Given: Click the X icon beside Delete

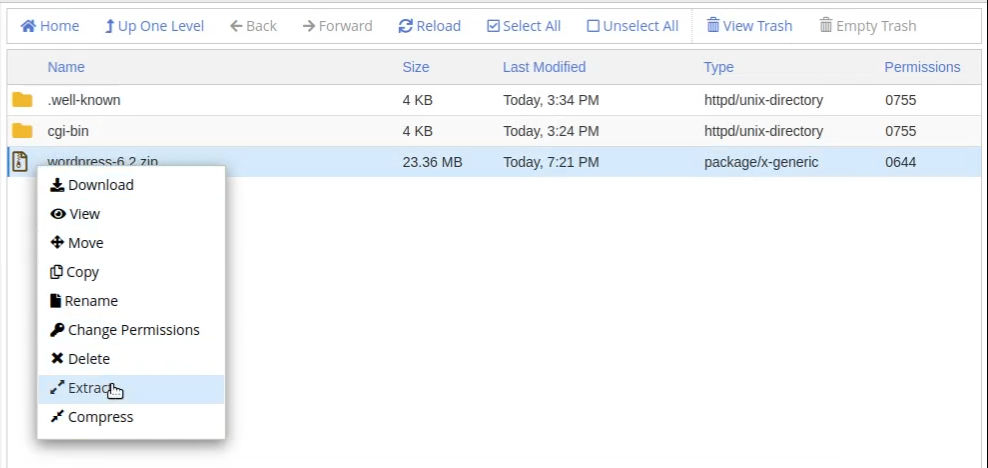Looking at the screenshot, I should pyautogui.click(x=57, y=358).
